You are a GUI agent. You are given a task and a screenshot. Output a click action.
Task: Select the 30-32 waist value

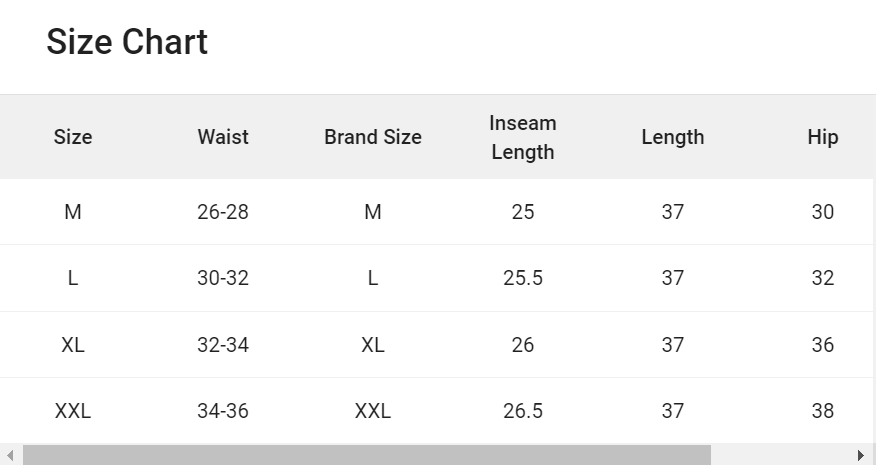pyautogui.click(x=223, y=278)
